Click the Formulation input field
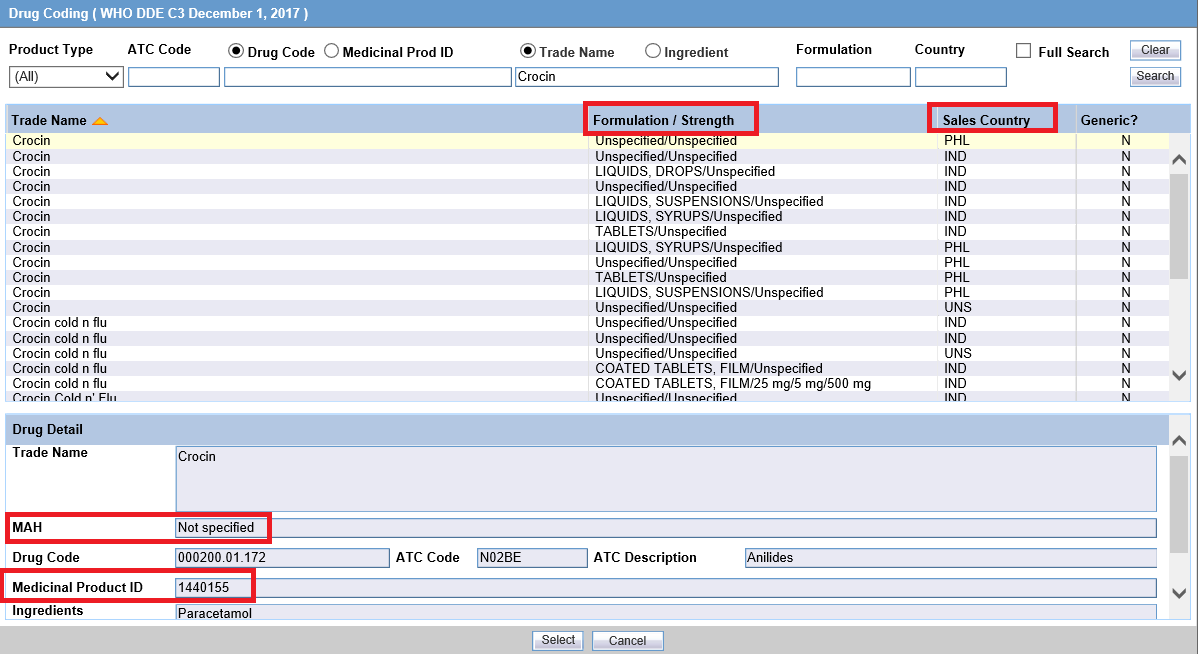The width and height of the screenshot is (1198, 654). pyautogui.click(x=853, y=76)
